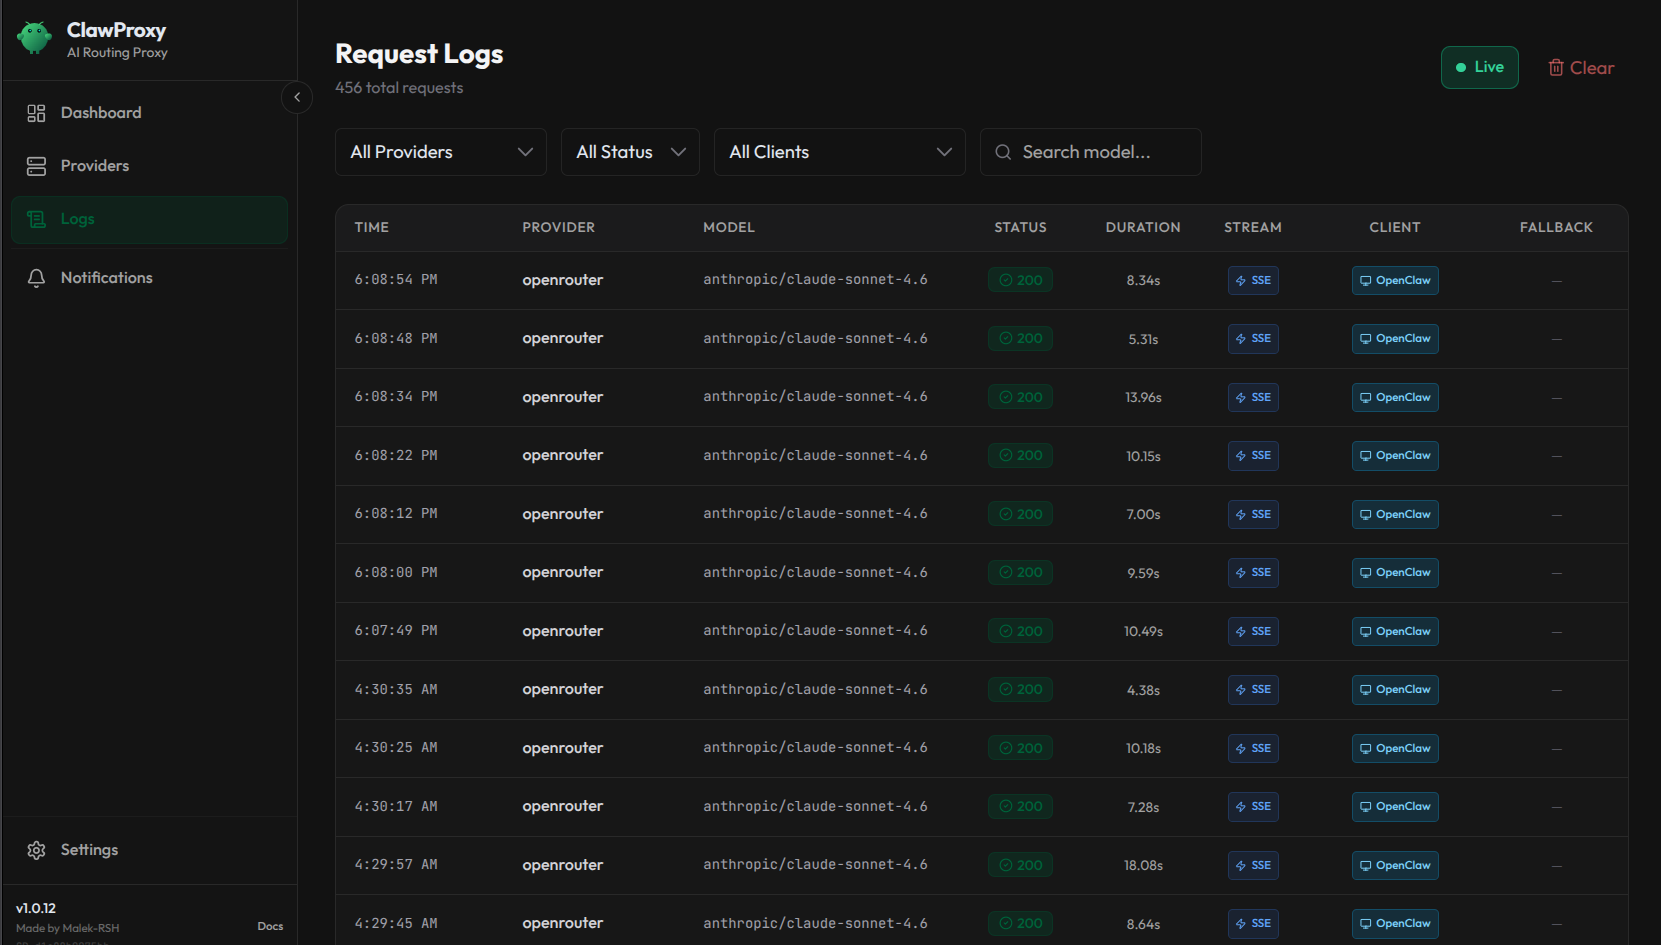Click the 200 status badge for 6:08:22 PM
Image resolution: width=1661 pixels, height=945 pixels.
pos(1020,455)
